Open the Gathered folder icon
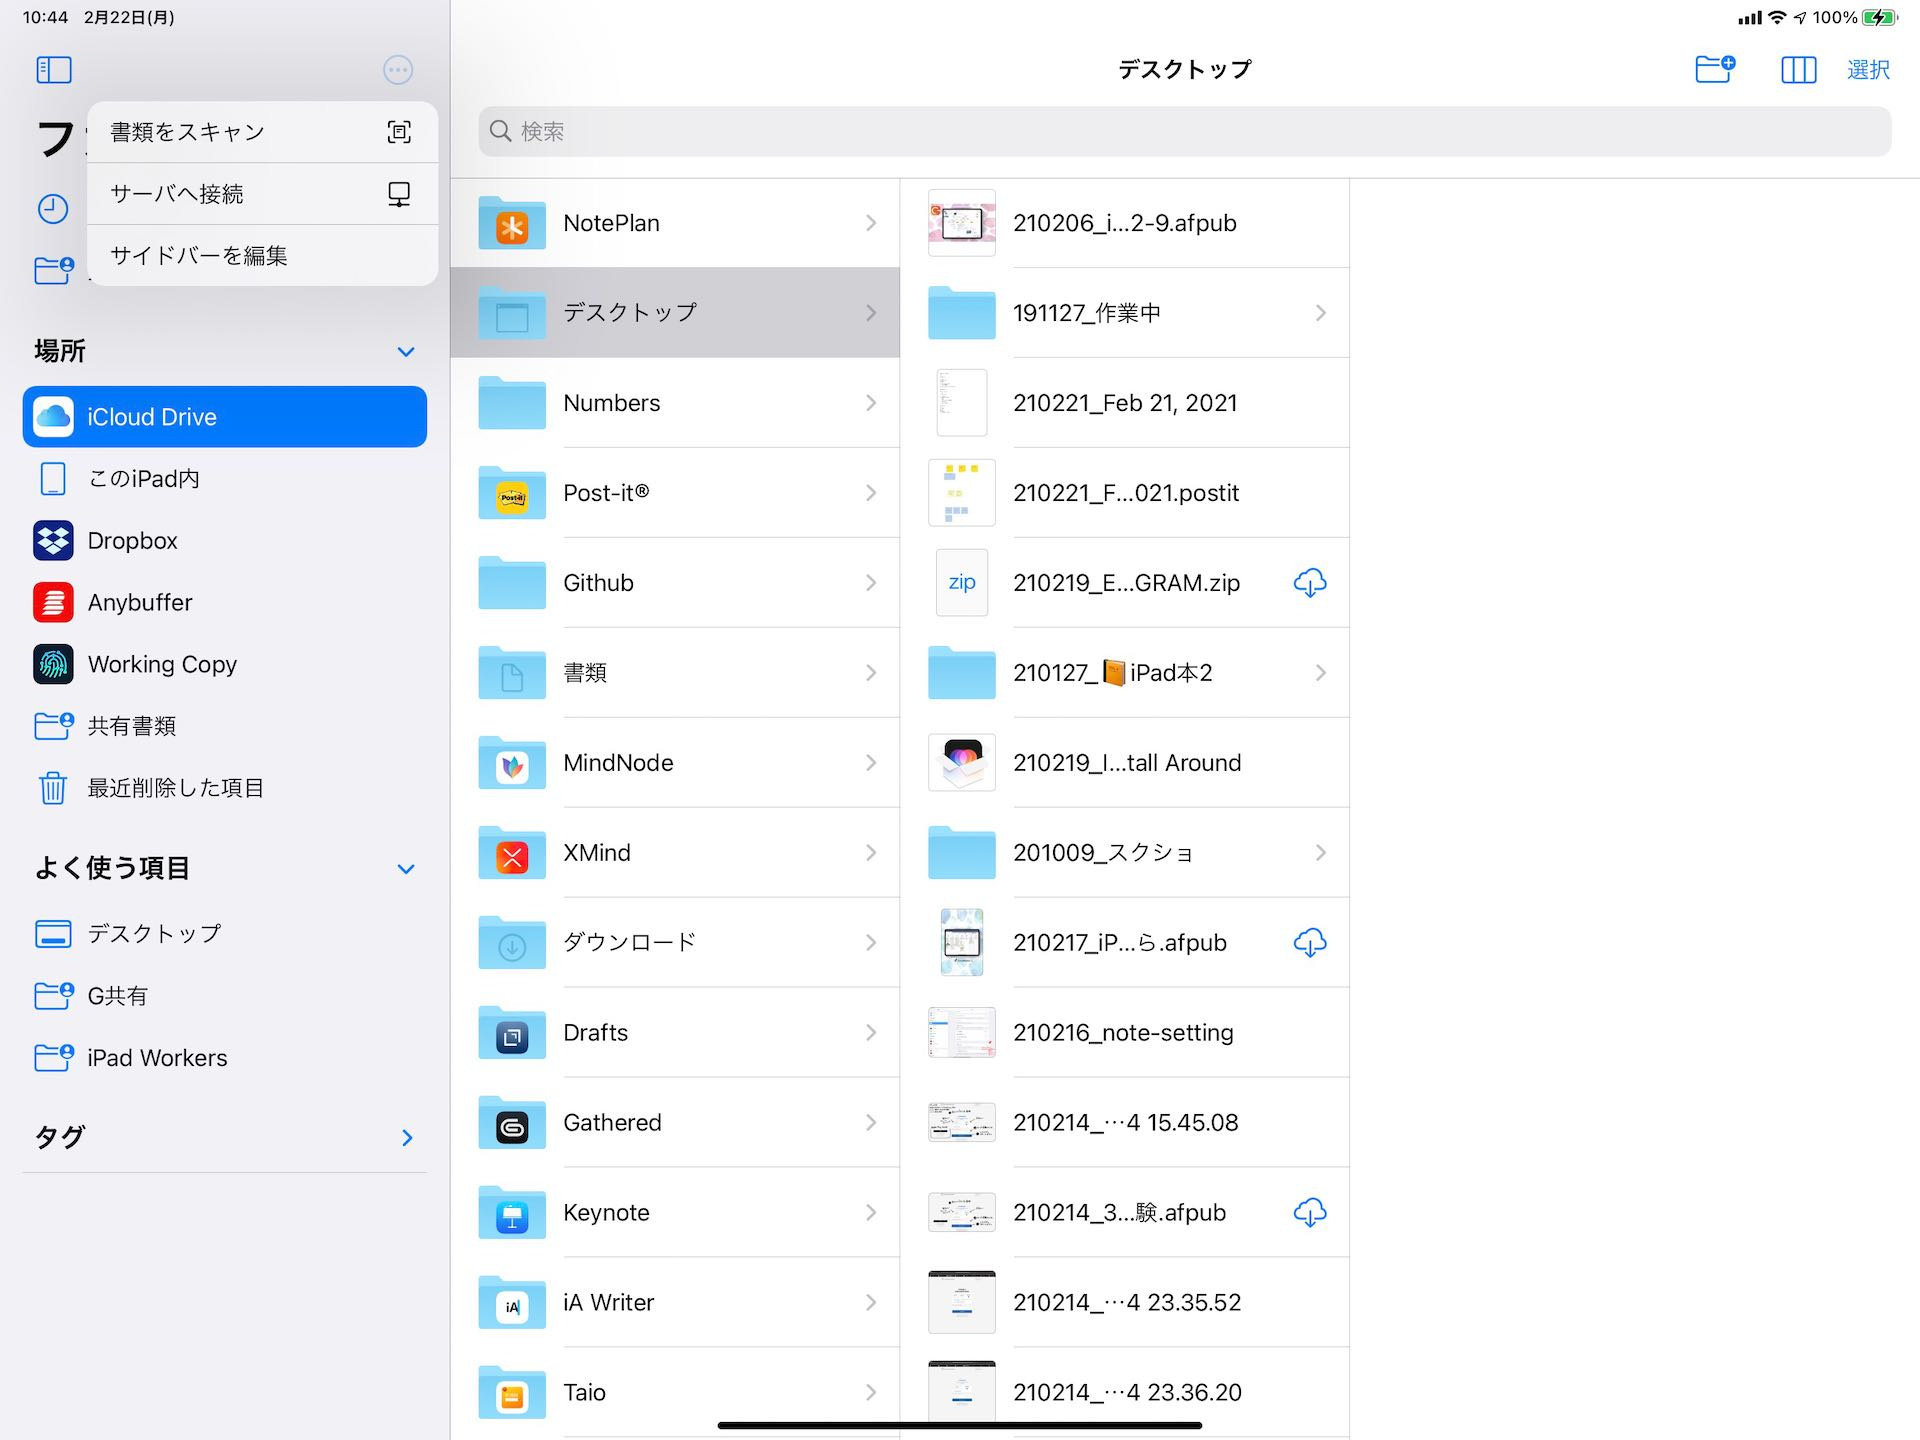1920x1440 pixels. point(512,1124)
